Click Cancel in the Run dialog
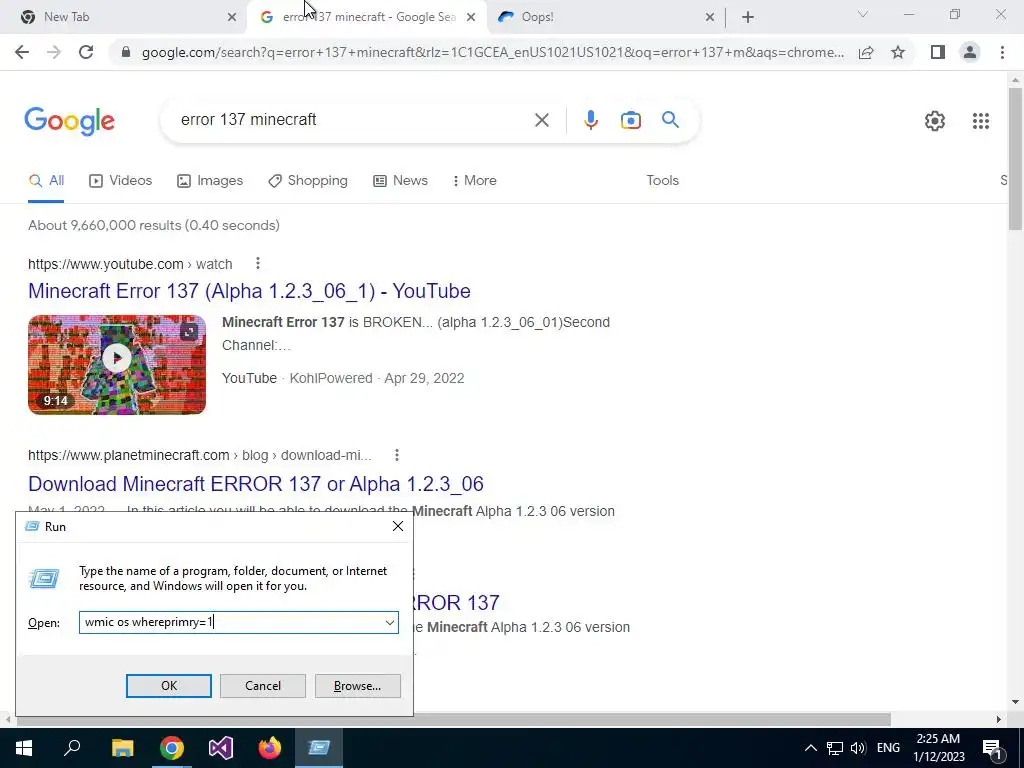 point(263,686)
